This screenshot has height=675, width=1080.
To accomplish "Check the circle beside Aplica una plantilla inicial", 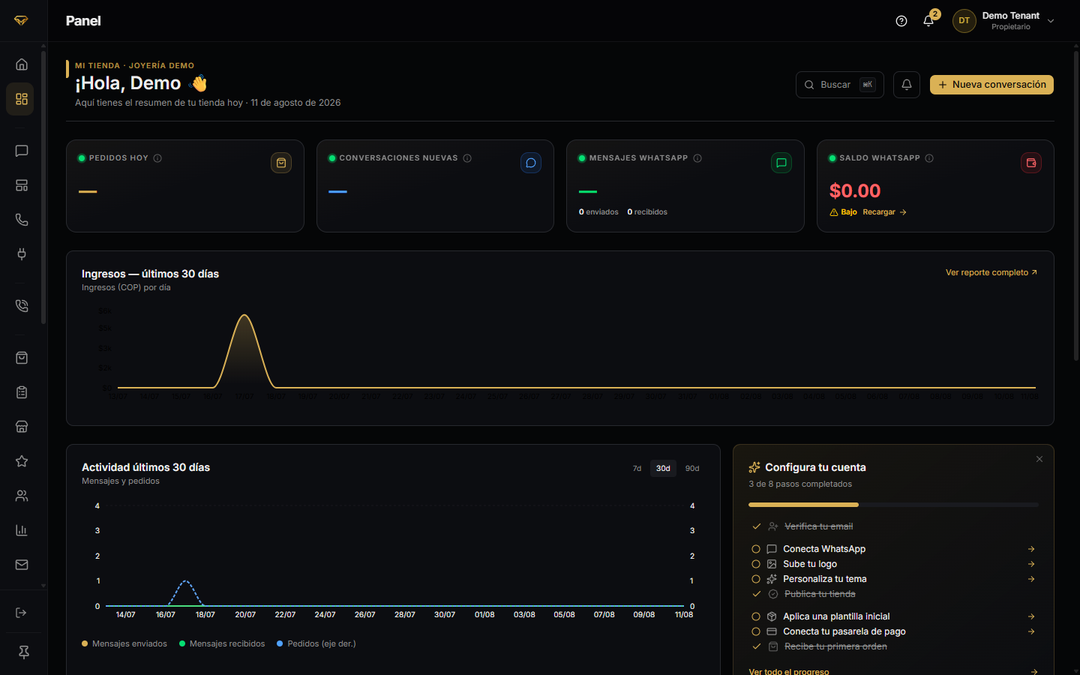I will (x=756, y=616).
